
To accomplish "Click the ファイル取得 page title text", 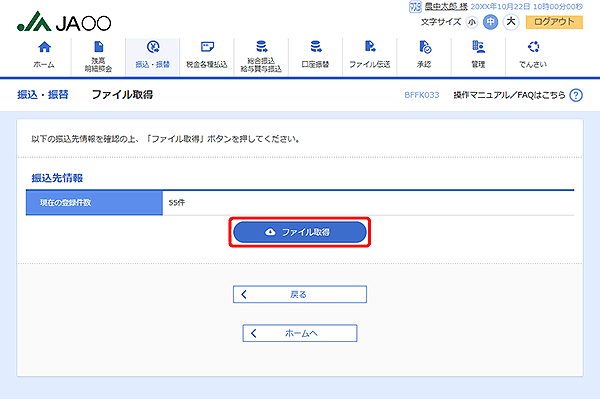I will pyautogui.click(x=122, y=94).
